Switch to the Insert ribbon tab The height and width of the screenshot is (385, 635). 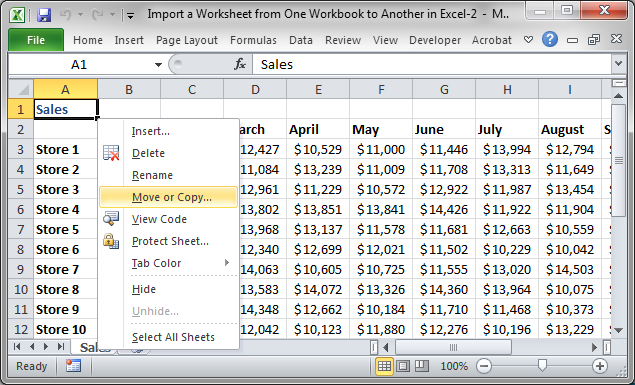129,40
